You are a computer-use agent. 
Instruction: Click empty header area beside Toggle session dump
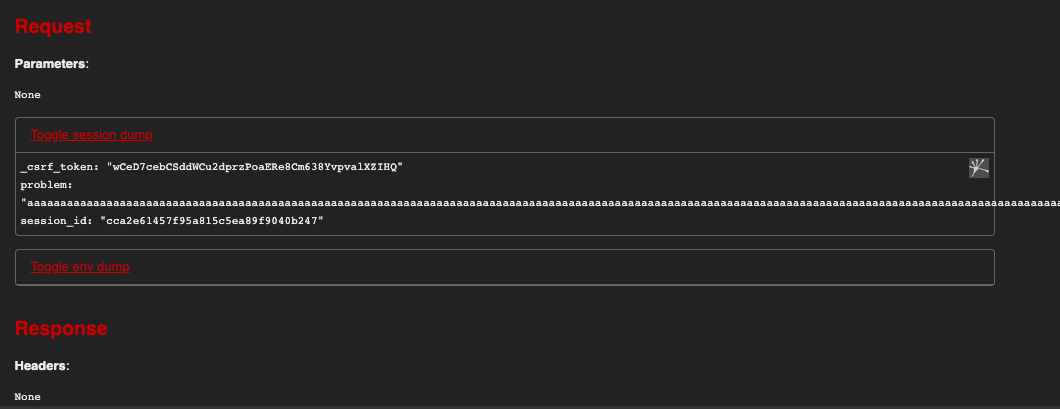coord(573,135)
